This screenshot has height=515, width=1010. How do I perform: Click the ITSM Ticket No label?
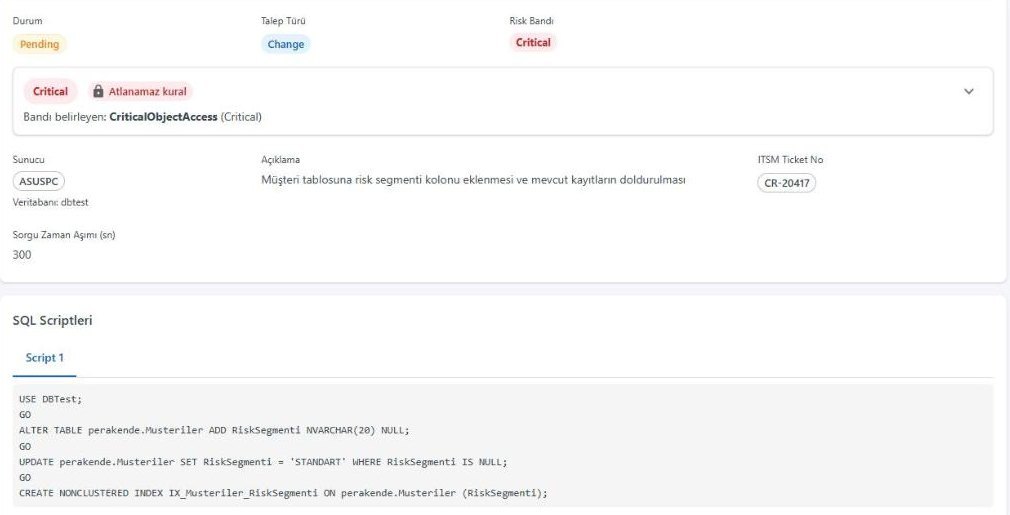[x=790, y=160]
